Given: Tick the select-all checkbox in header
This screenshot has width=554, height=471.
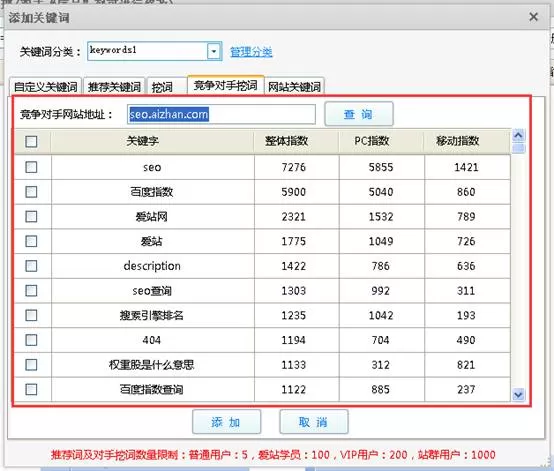Looking at the screenshot, I should click(31, 141).
